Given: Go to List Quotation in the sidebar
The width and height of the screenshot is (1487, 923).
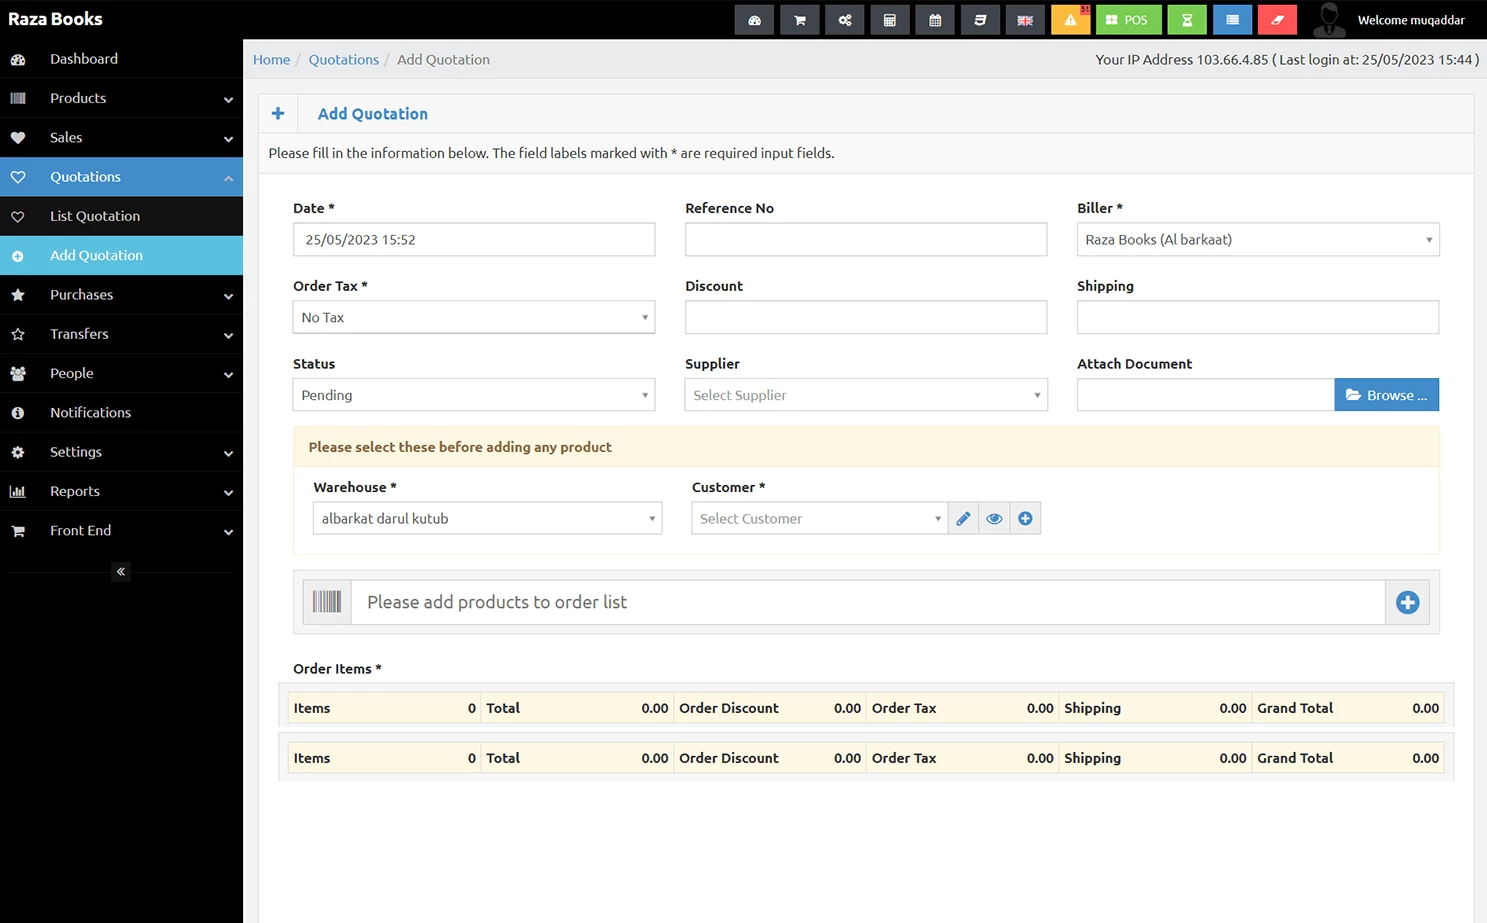Looking at the screenshot, I should (94, 216).
